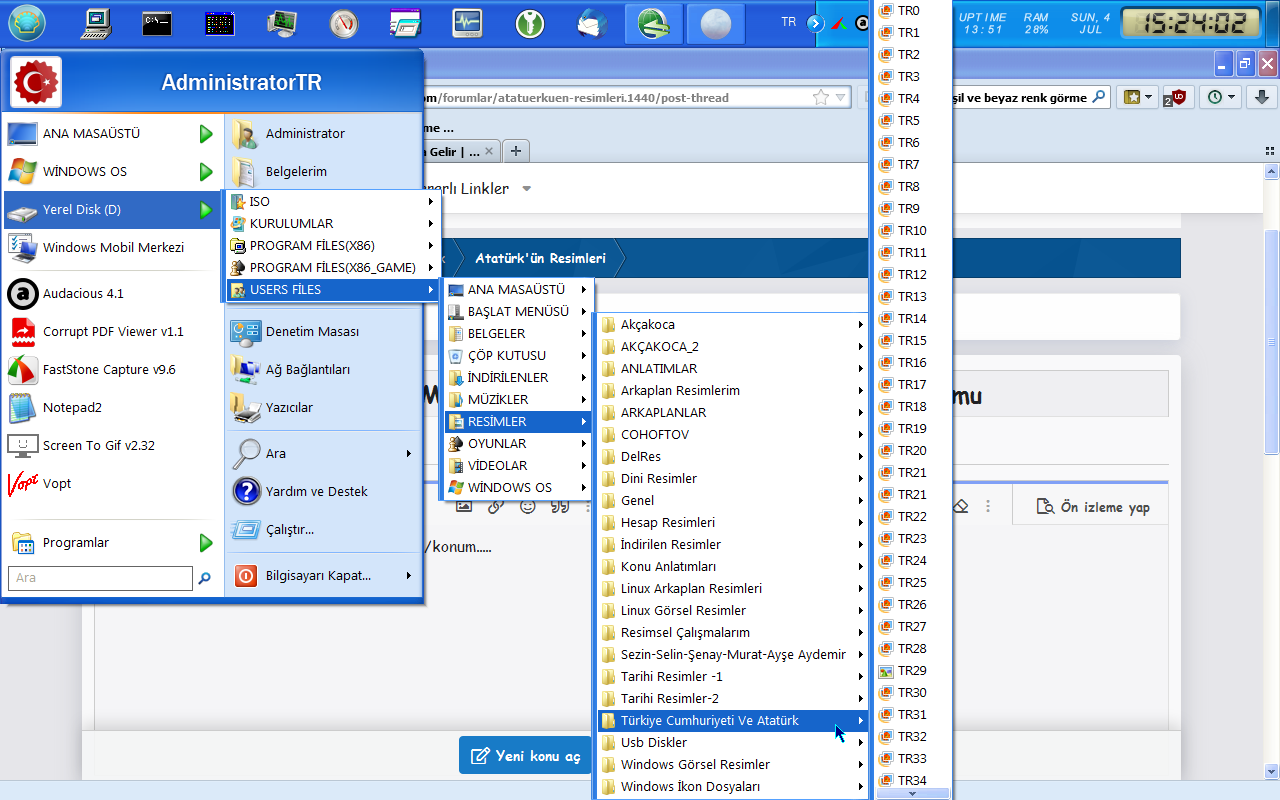Select RESİMLER folder menu item

pos(518,422)
